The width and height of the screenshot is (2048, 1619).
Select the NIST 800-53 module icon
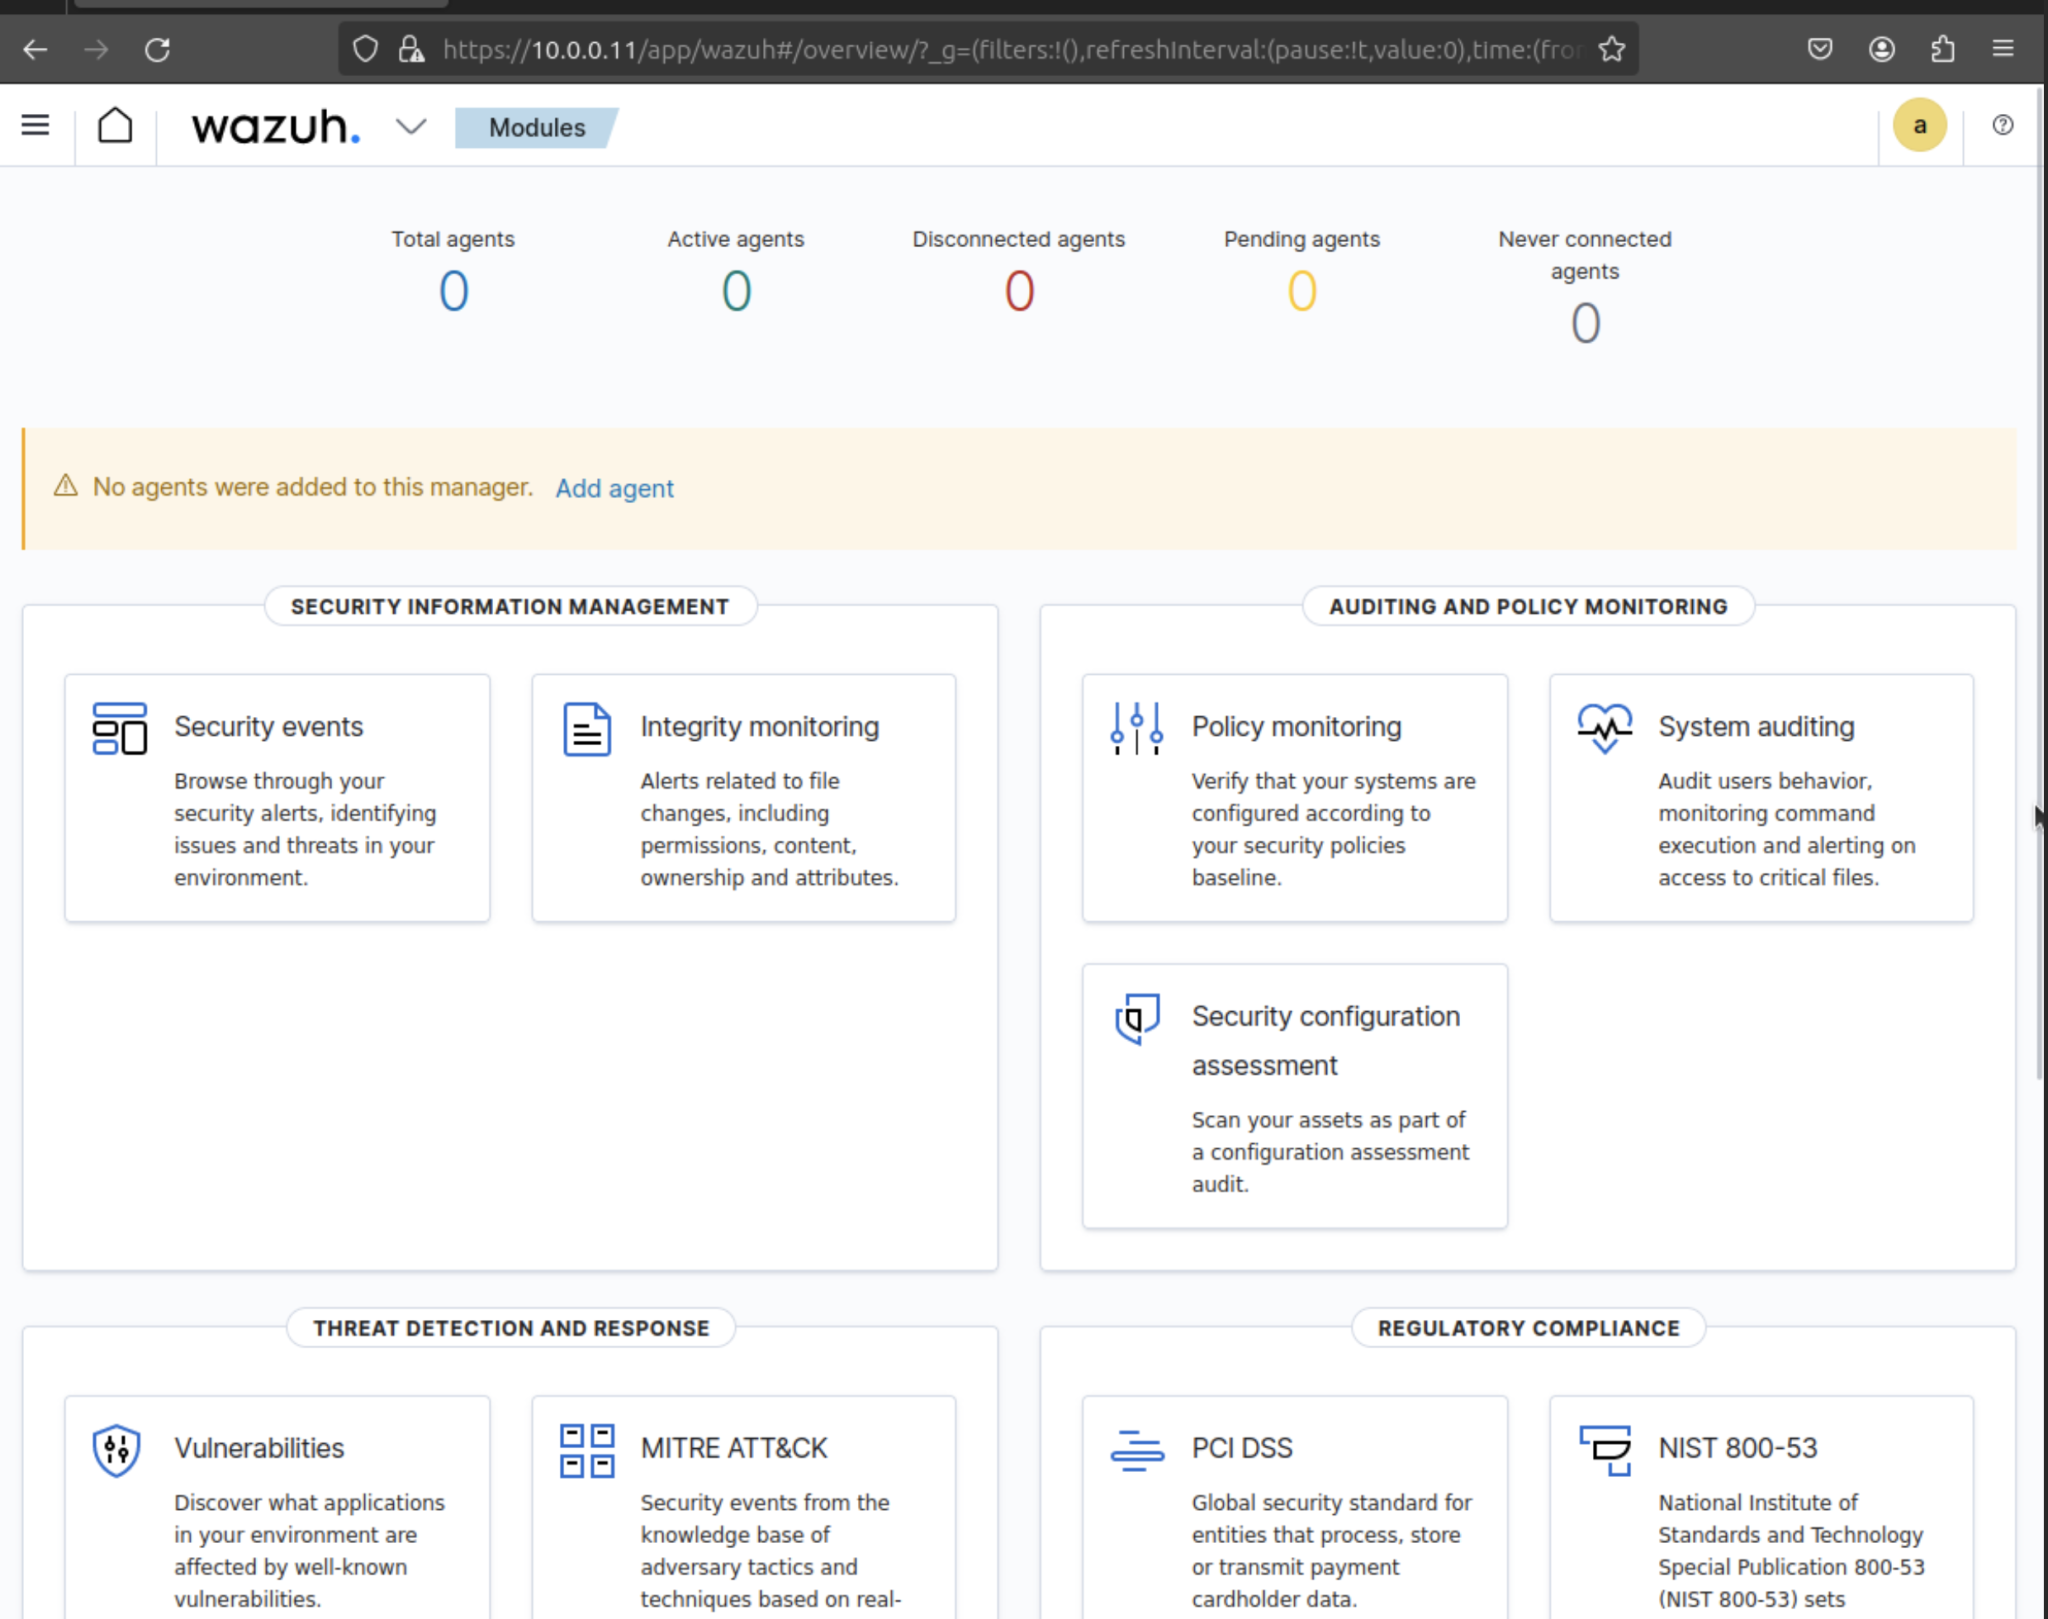pyautogui.click(x=1606, y=1450)
